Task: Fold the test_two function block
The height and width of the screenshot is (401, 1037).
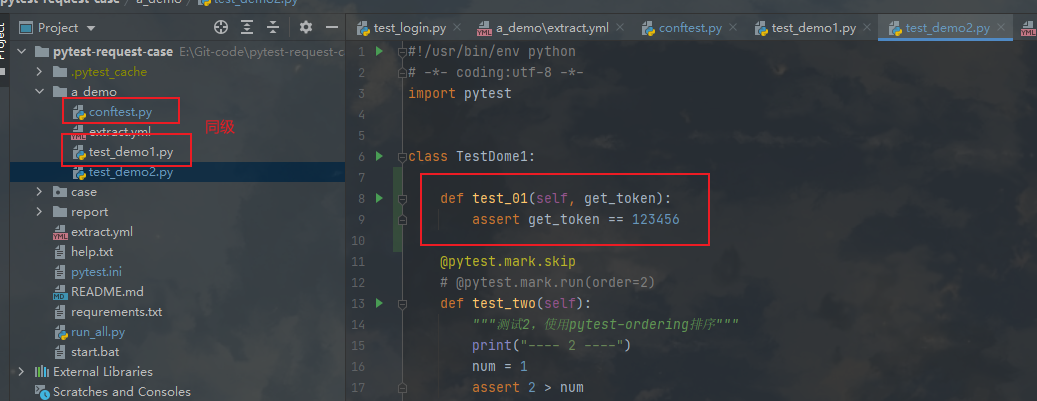Action: 401,304
